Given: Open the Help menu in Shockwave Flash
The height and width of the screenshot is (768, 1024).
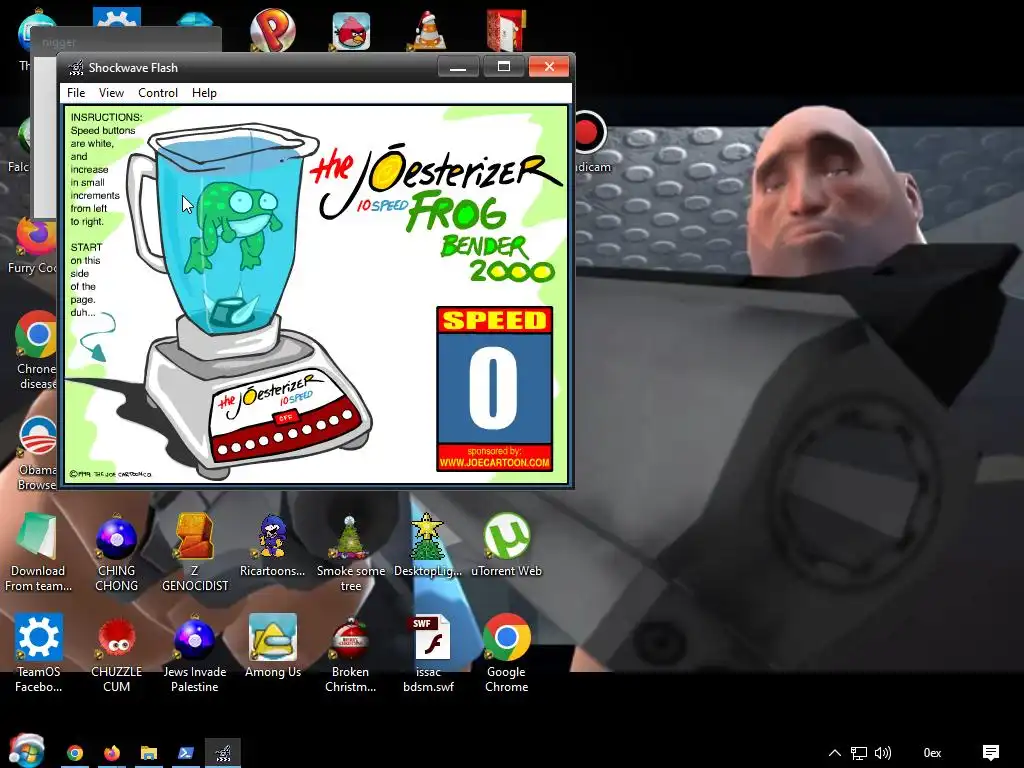Looking at the screenshot, I should (204, 93).
